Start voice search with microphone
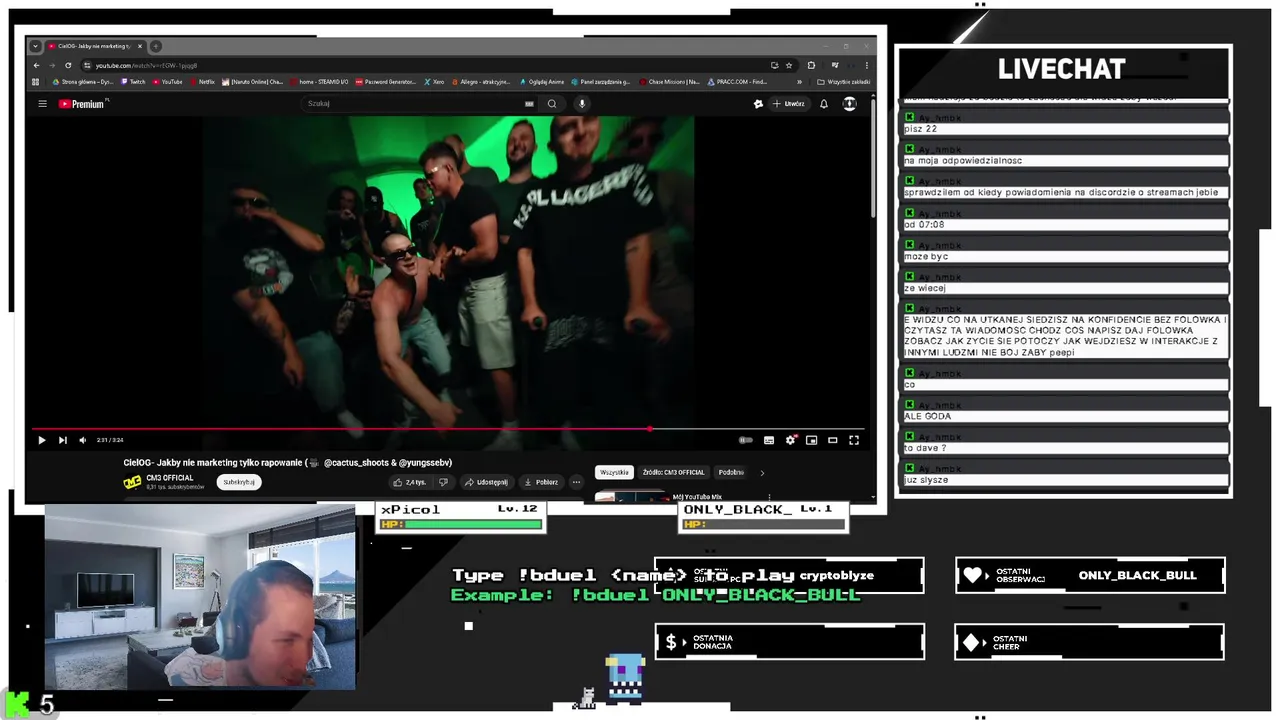 tap(581, 104)
